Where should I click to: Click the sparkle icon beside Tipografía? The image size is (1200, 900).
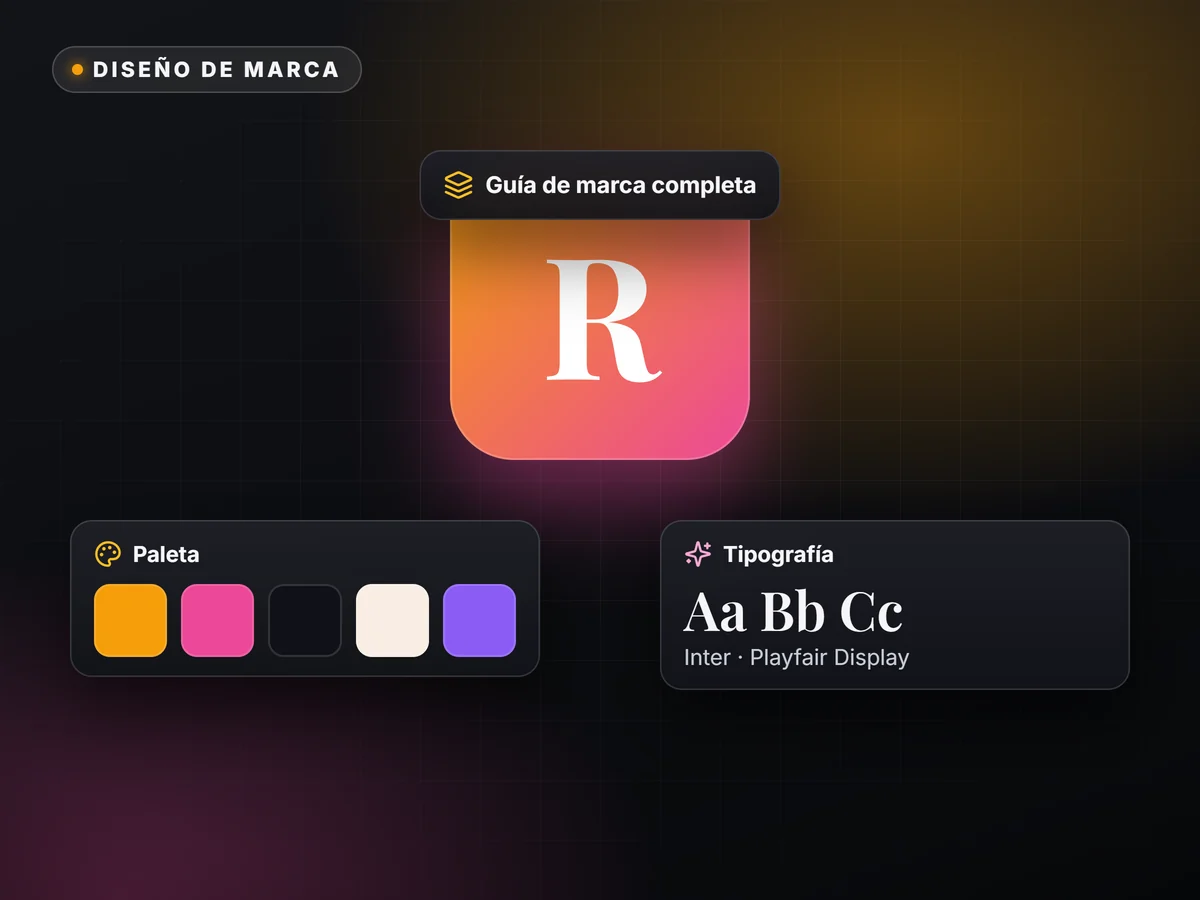point(698,554)
